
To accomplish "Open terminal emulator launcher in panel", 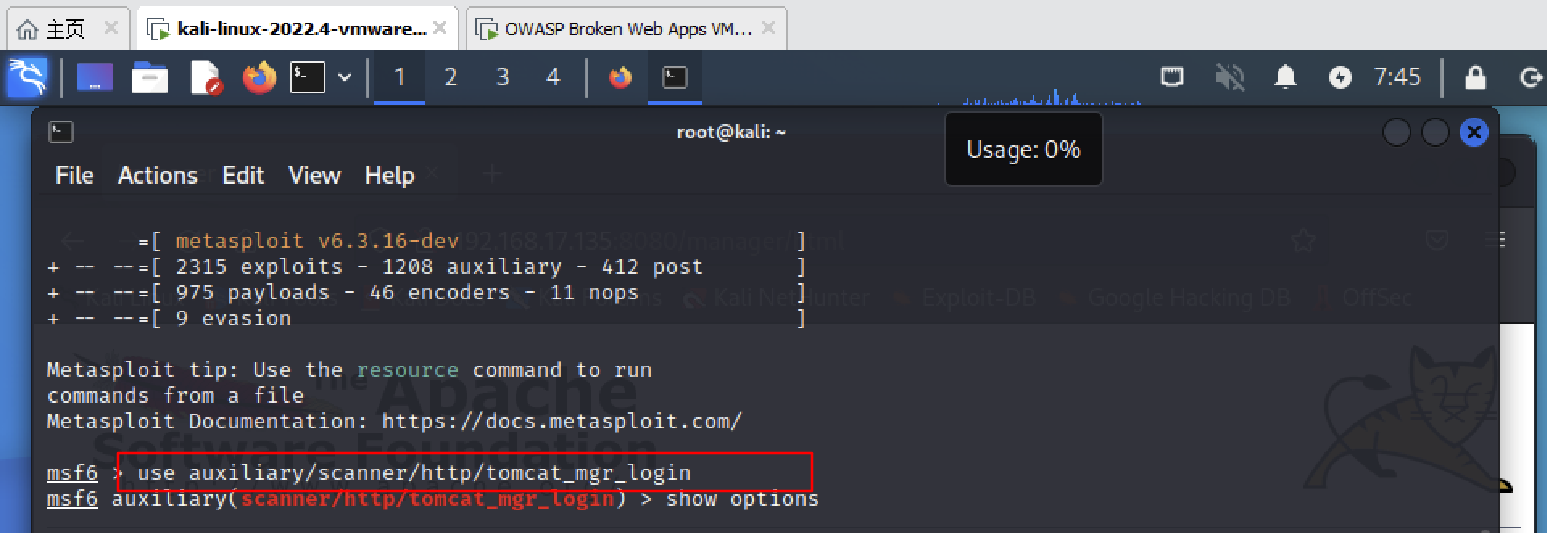I will click(x=308, y=78).
